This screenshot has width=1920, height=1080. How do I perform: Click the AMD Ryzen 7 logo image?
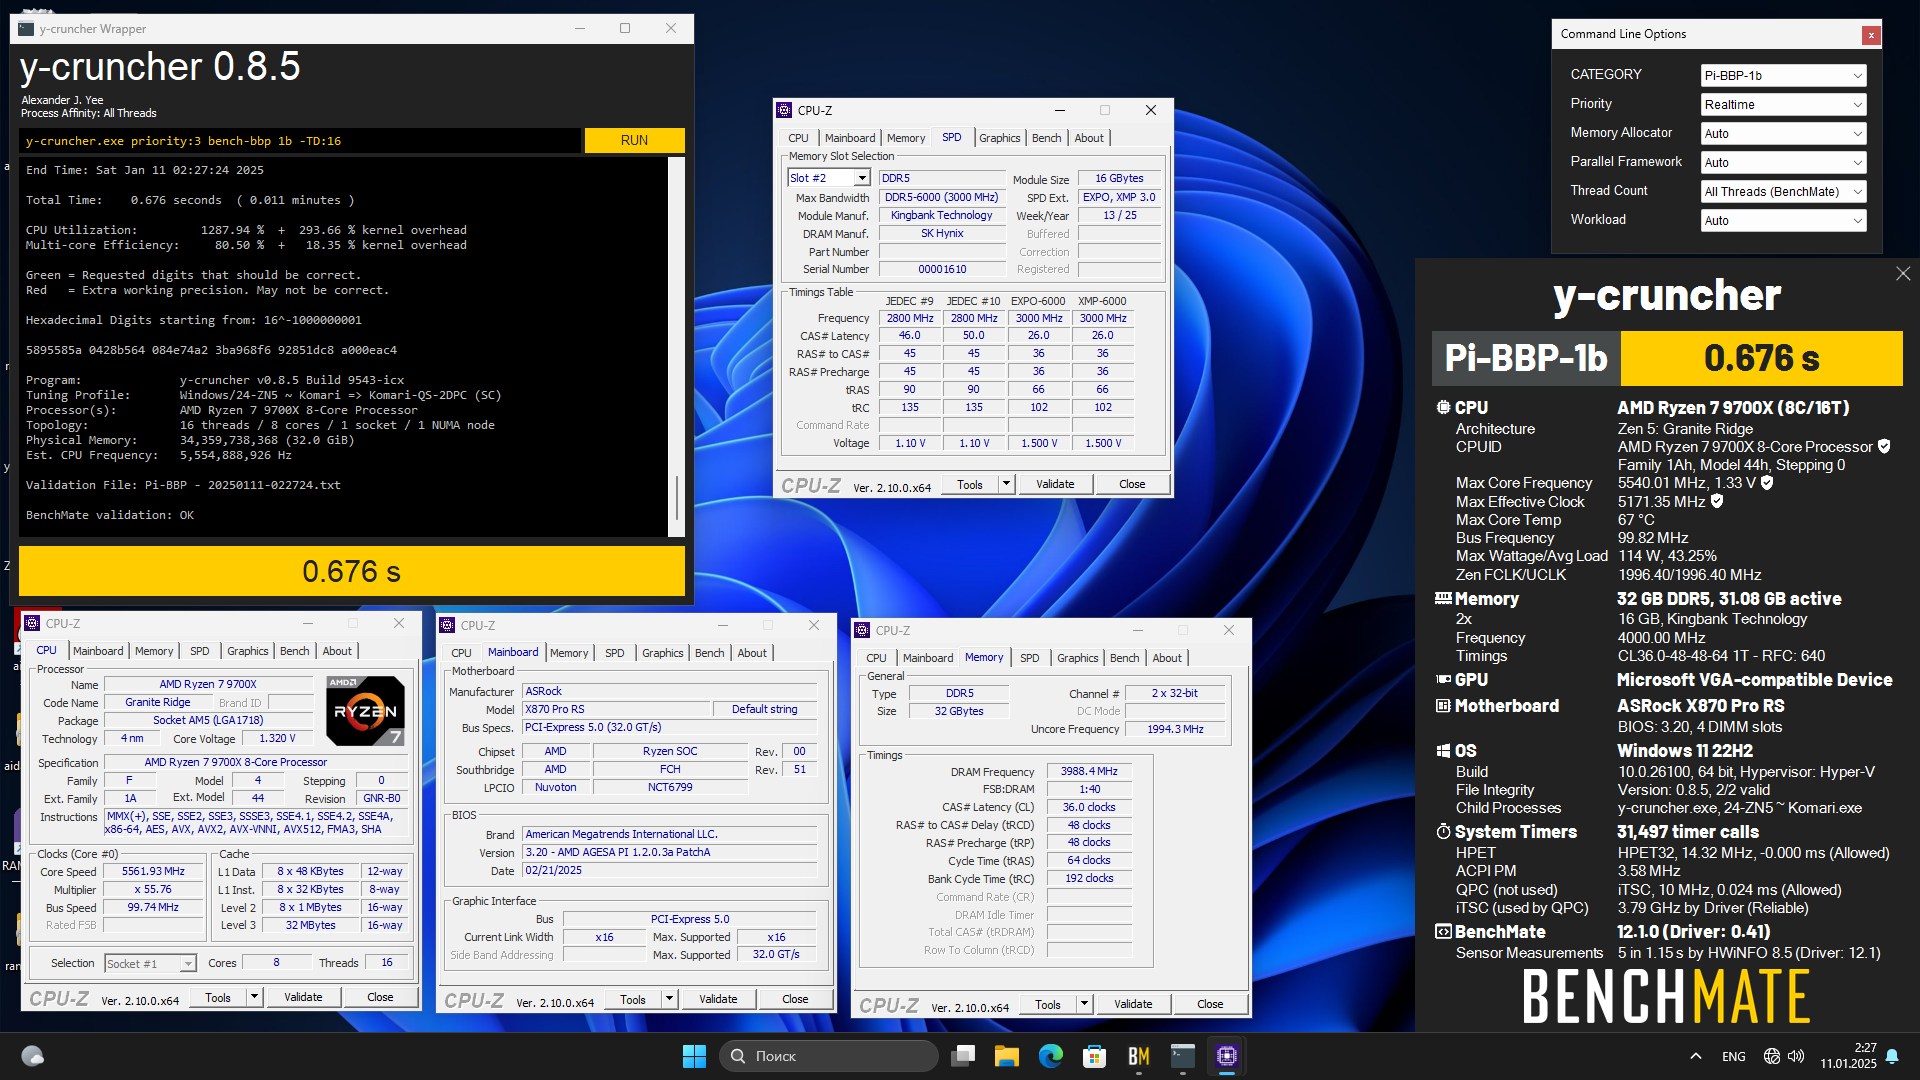(x=365, y=710)
